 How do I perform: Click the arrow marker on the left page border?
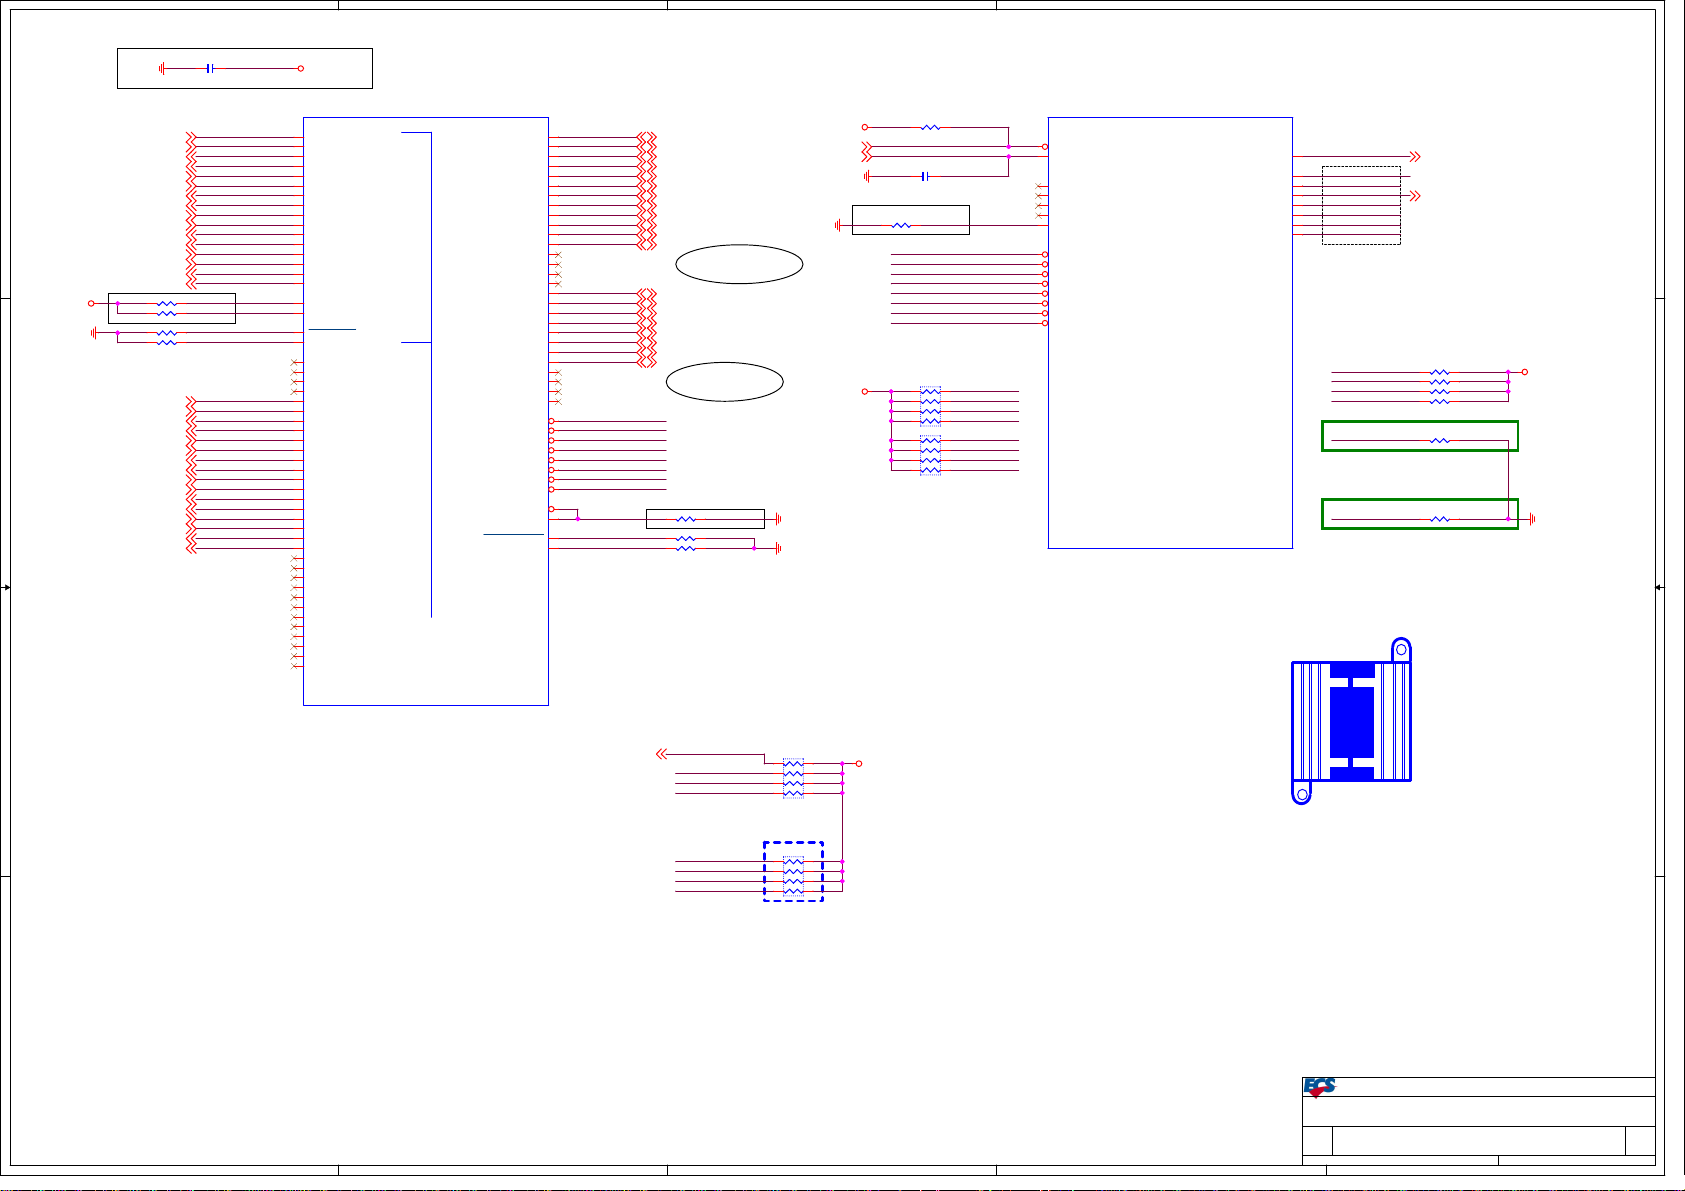pyautogui.click(x=6, y=588)
